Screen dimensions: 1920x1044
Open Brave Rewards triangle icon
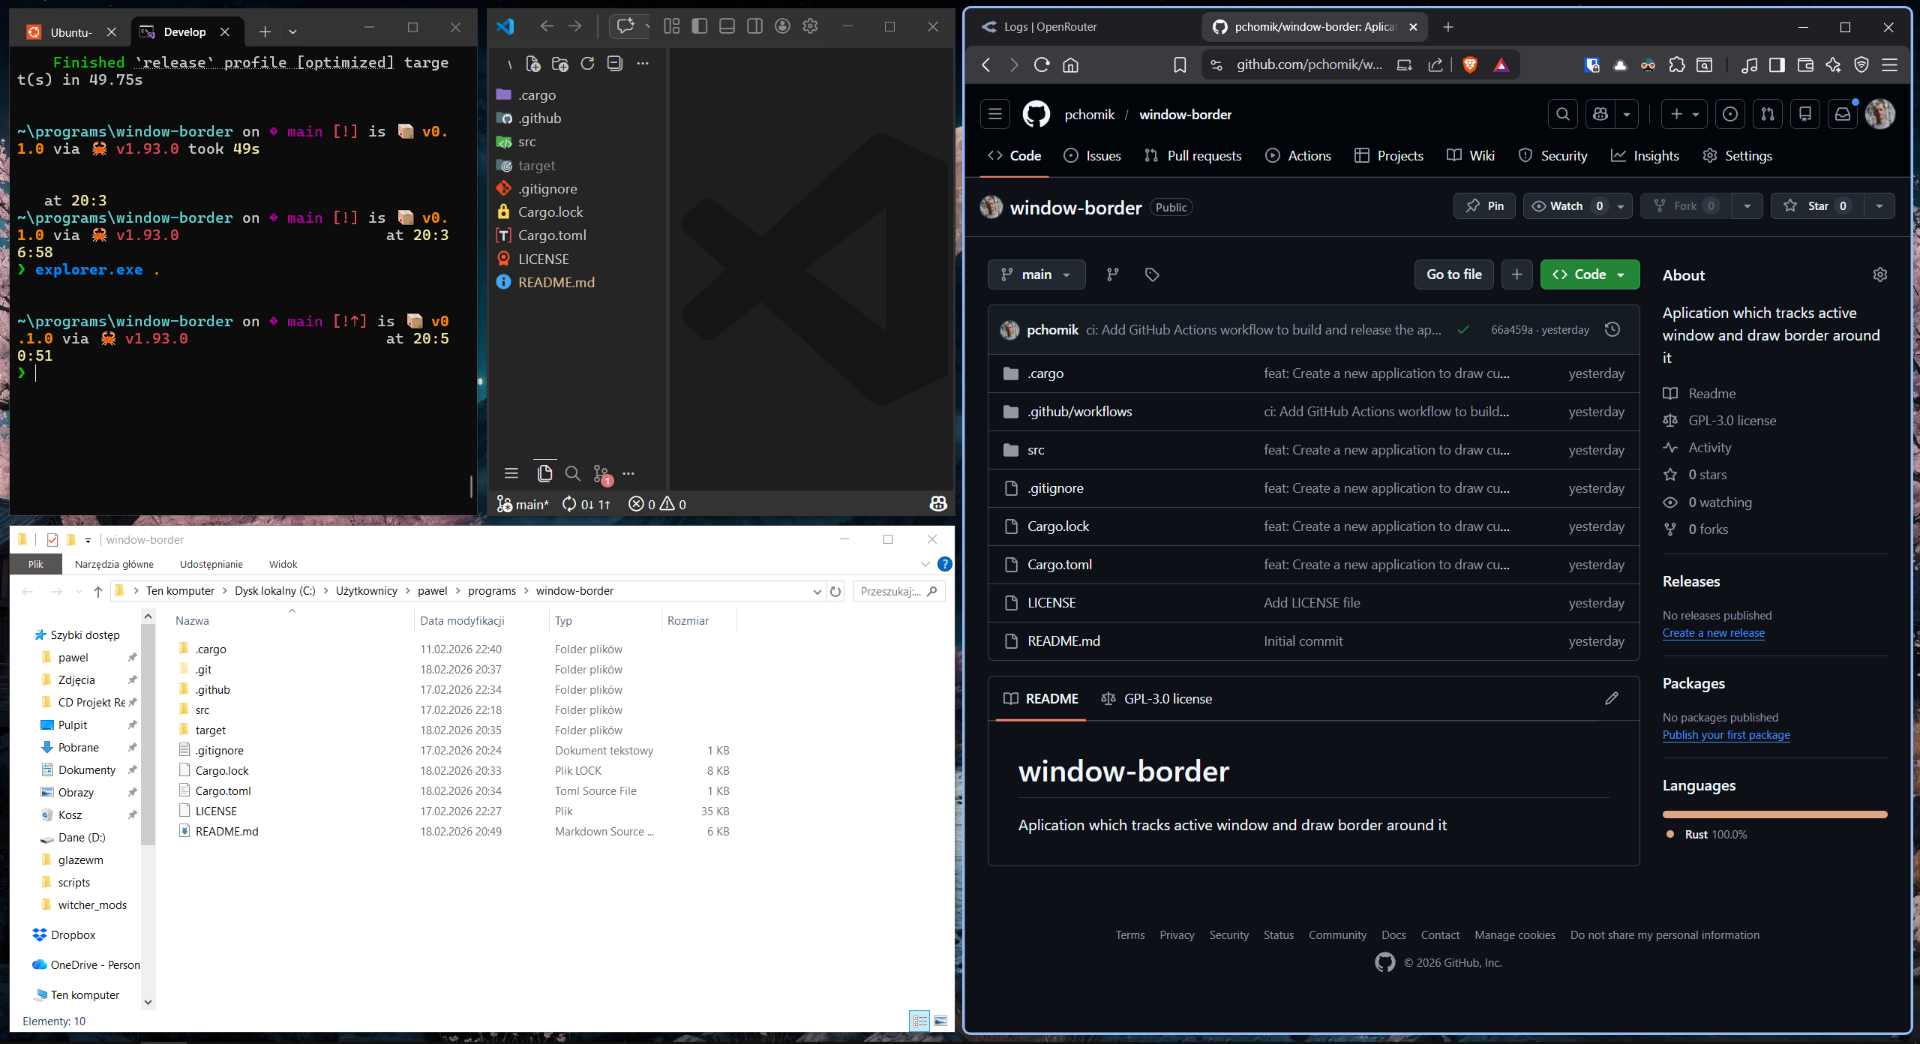tap(1501, 65)
